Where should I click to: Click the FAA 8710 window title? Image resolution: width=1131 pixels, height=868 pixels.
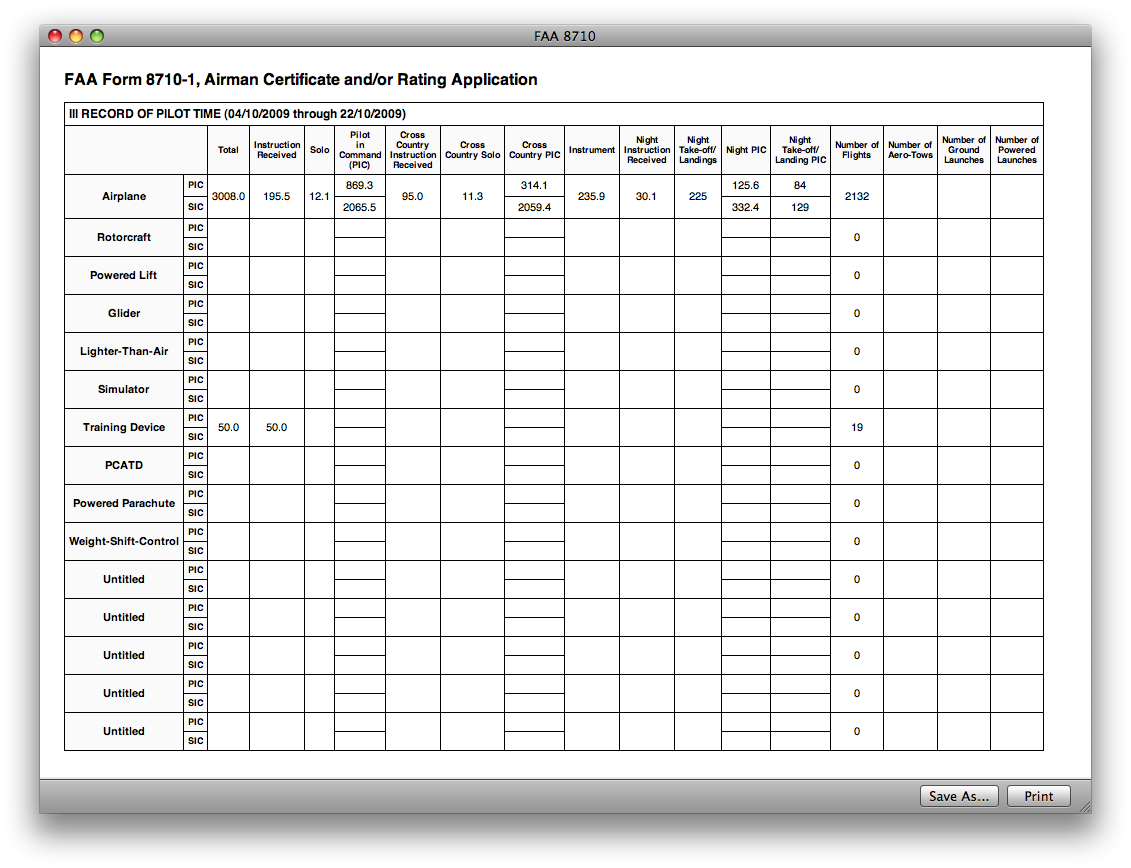[565, 36]
